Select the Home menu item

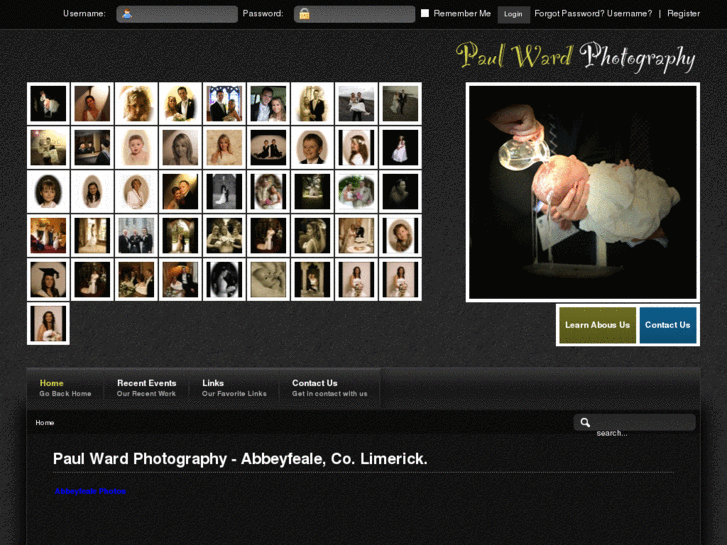[x=65, y=388]
